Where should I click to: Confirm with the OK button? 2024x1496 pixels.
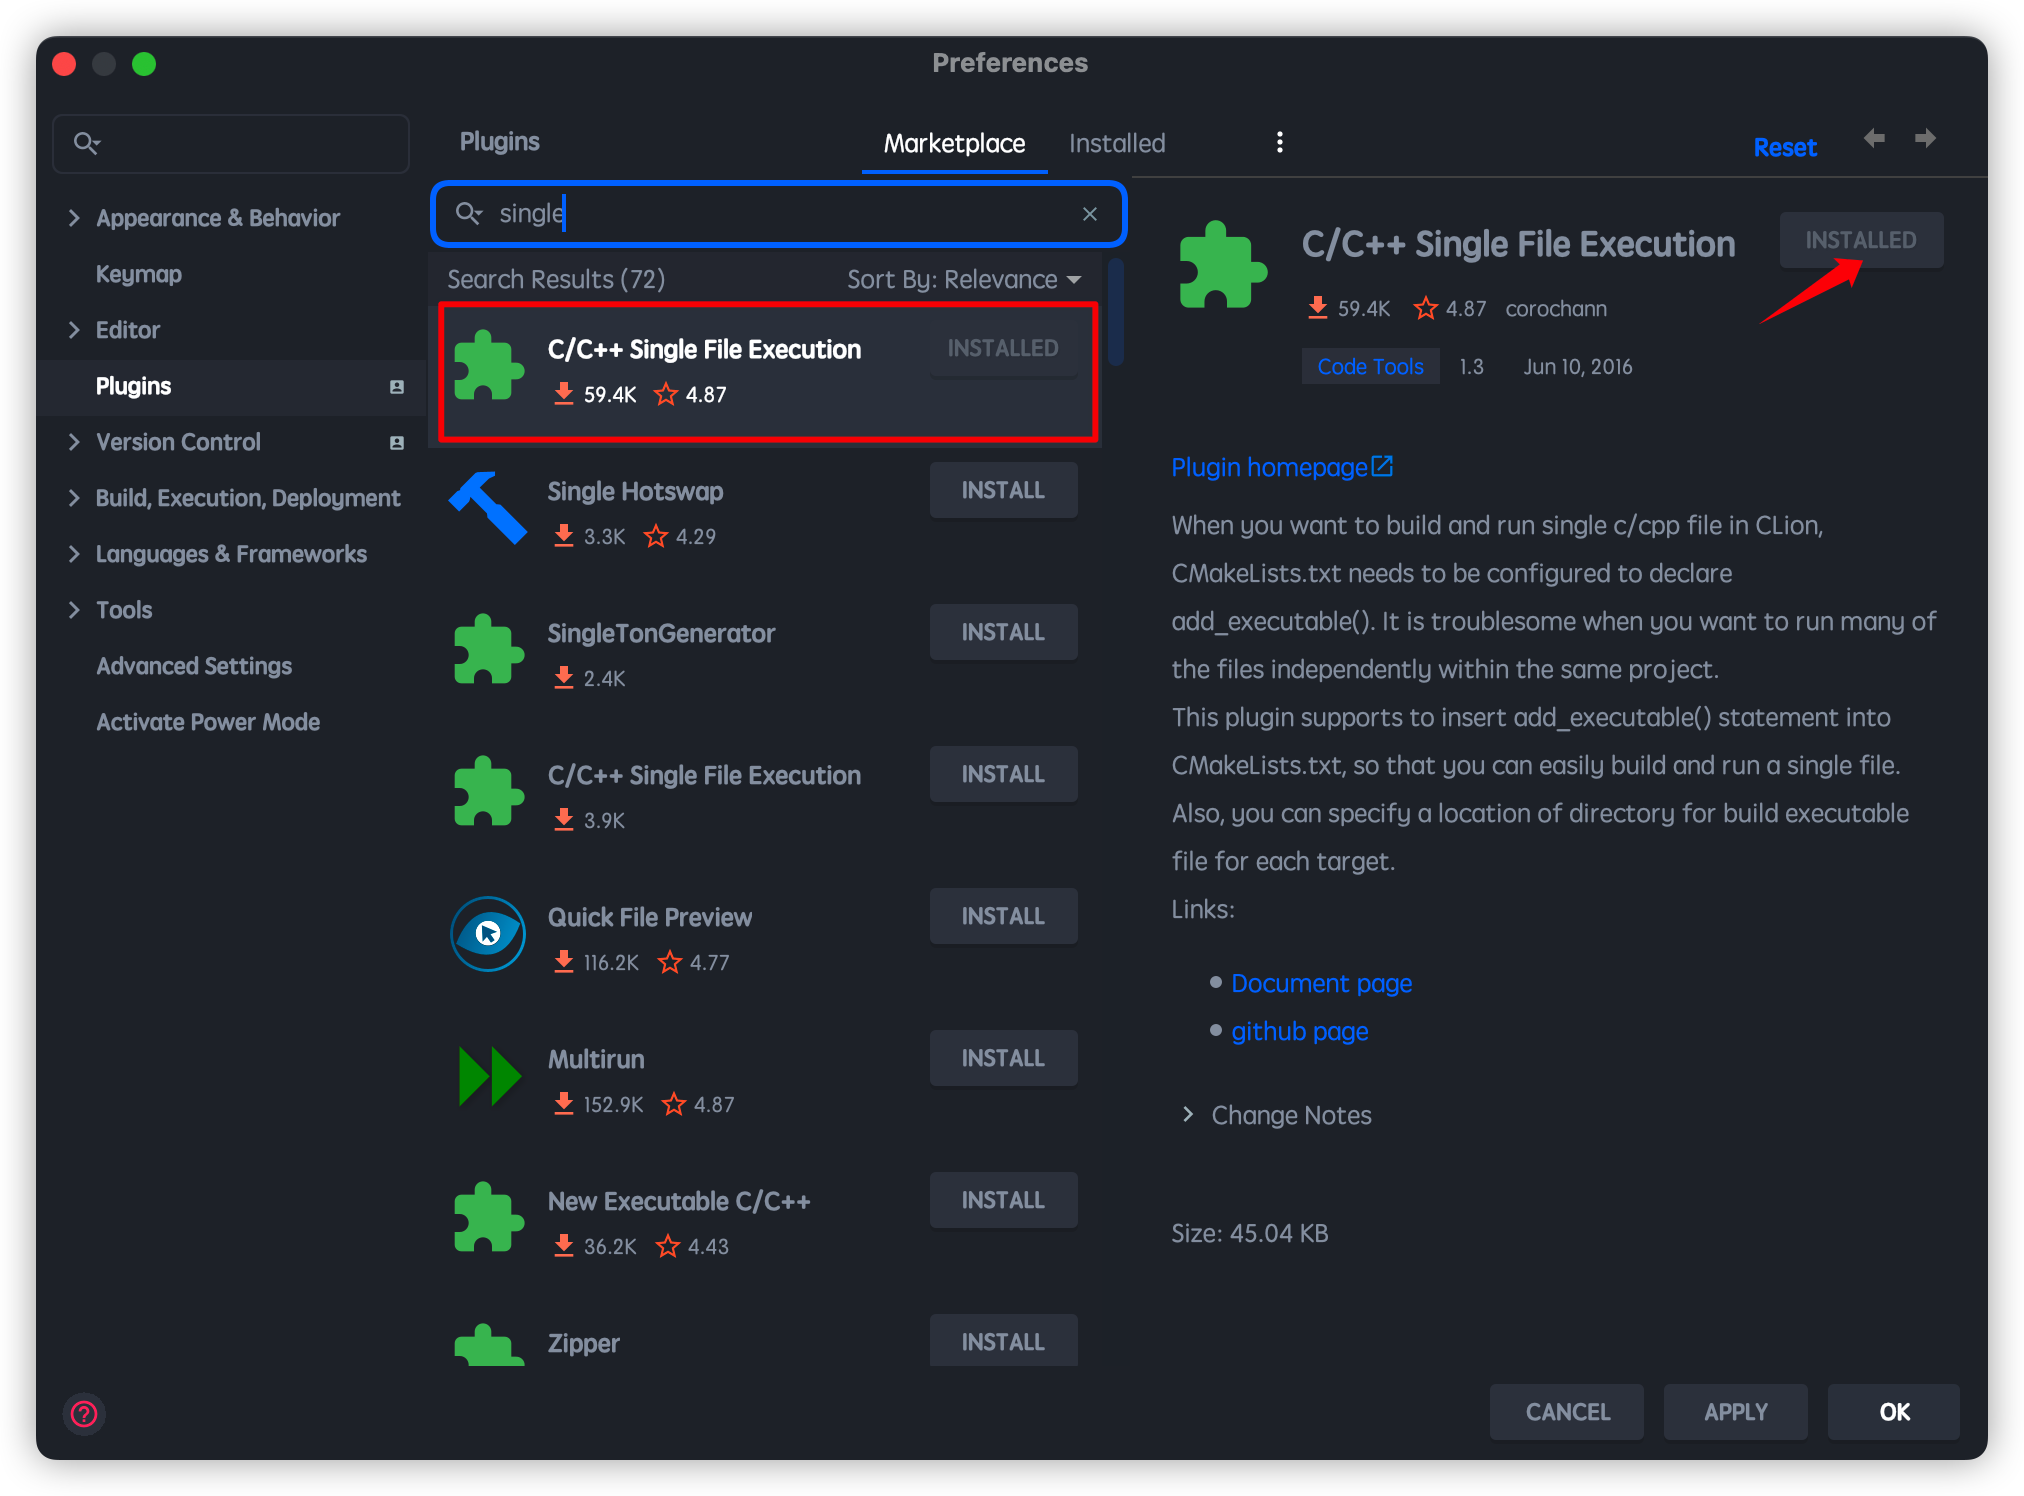click(1894, 1412)
